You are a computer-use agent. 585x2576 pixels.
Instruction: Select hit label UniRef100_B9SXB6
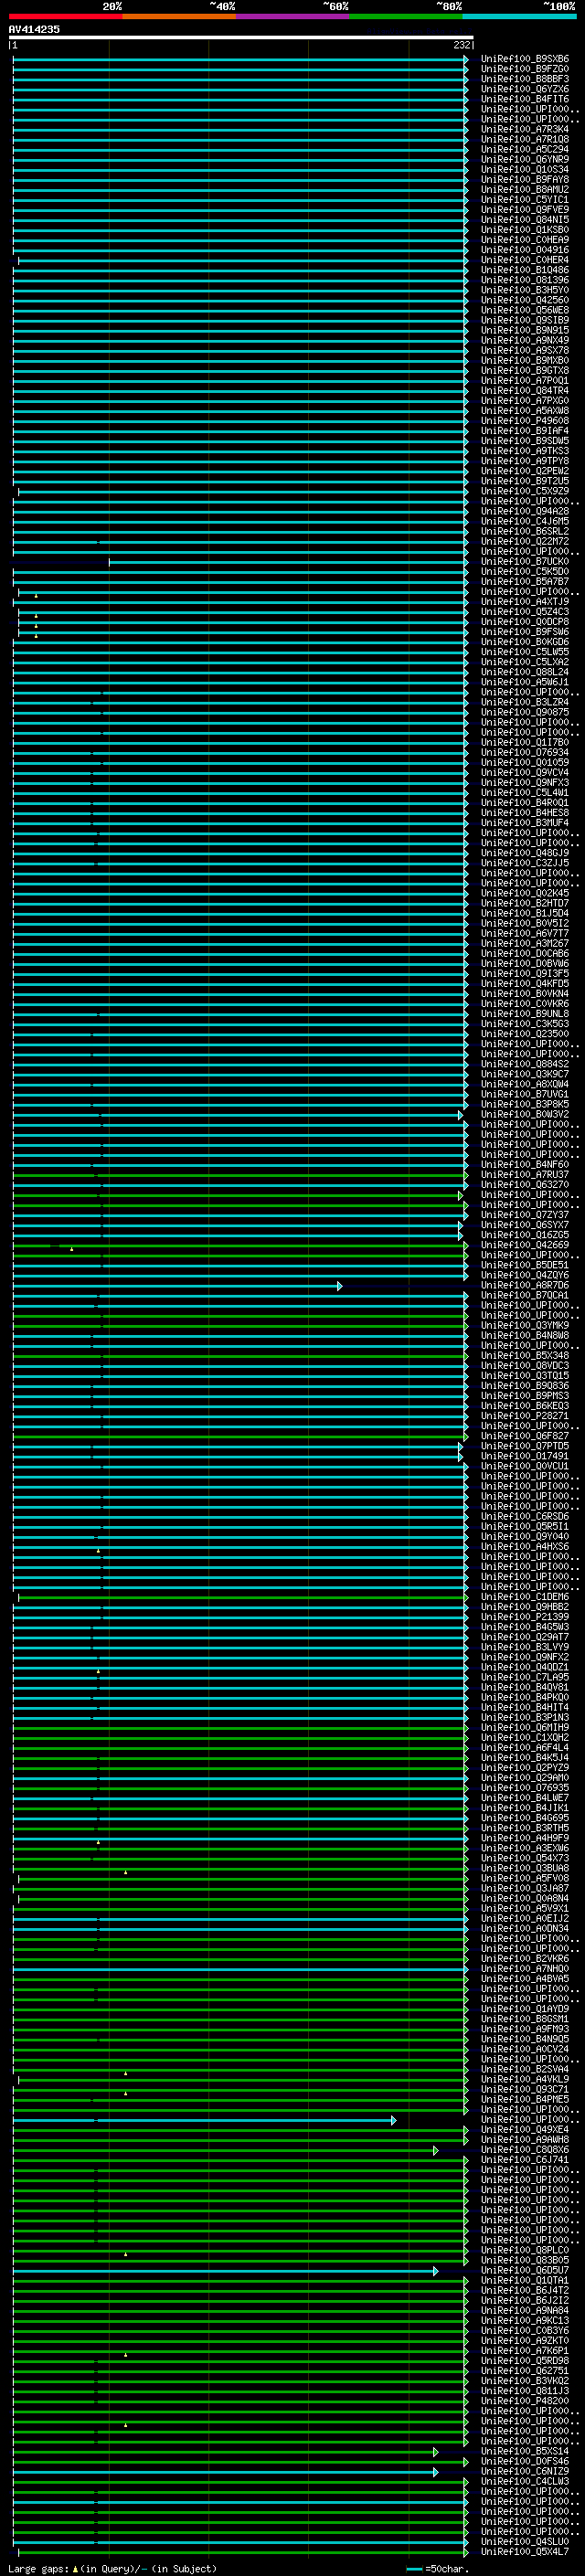coord(525,59)
